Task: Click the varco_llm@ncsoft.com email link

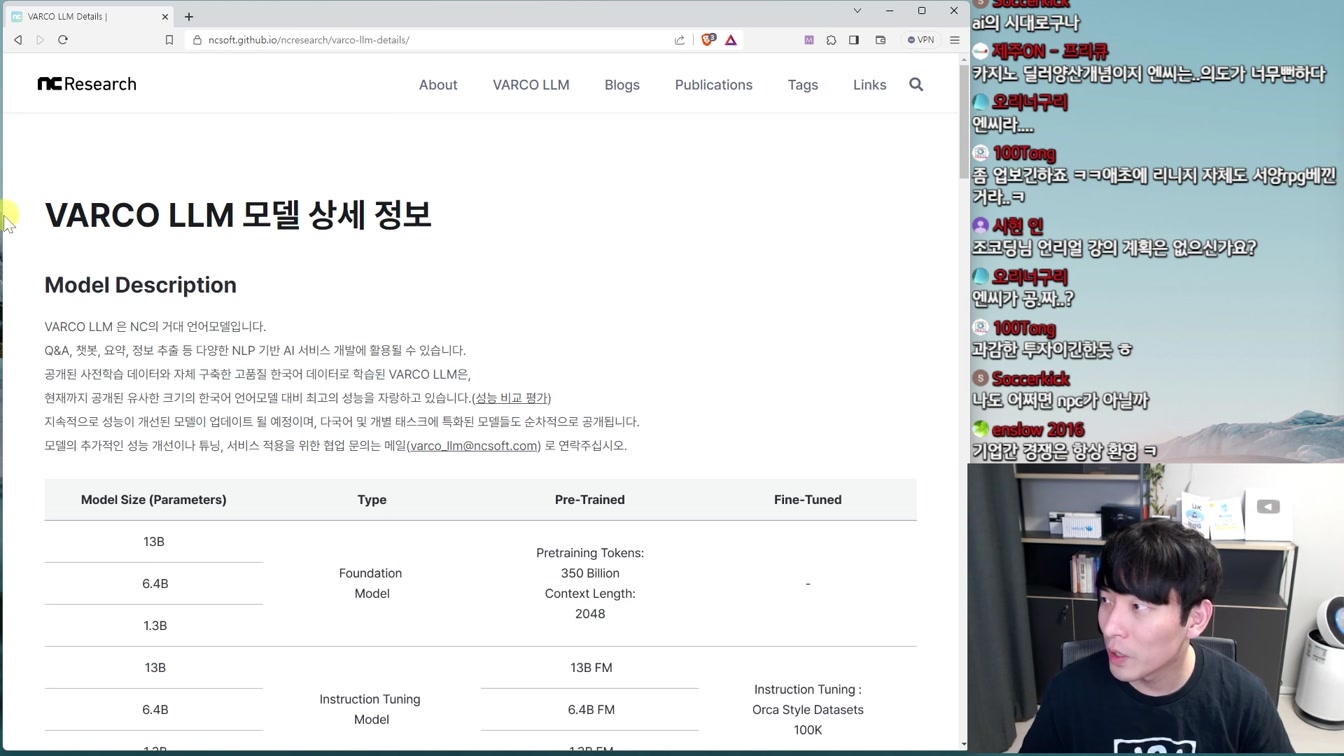Action: (x=474, y=446)
